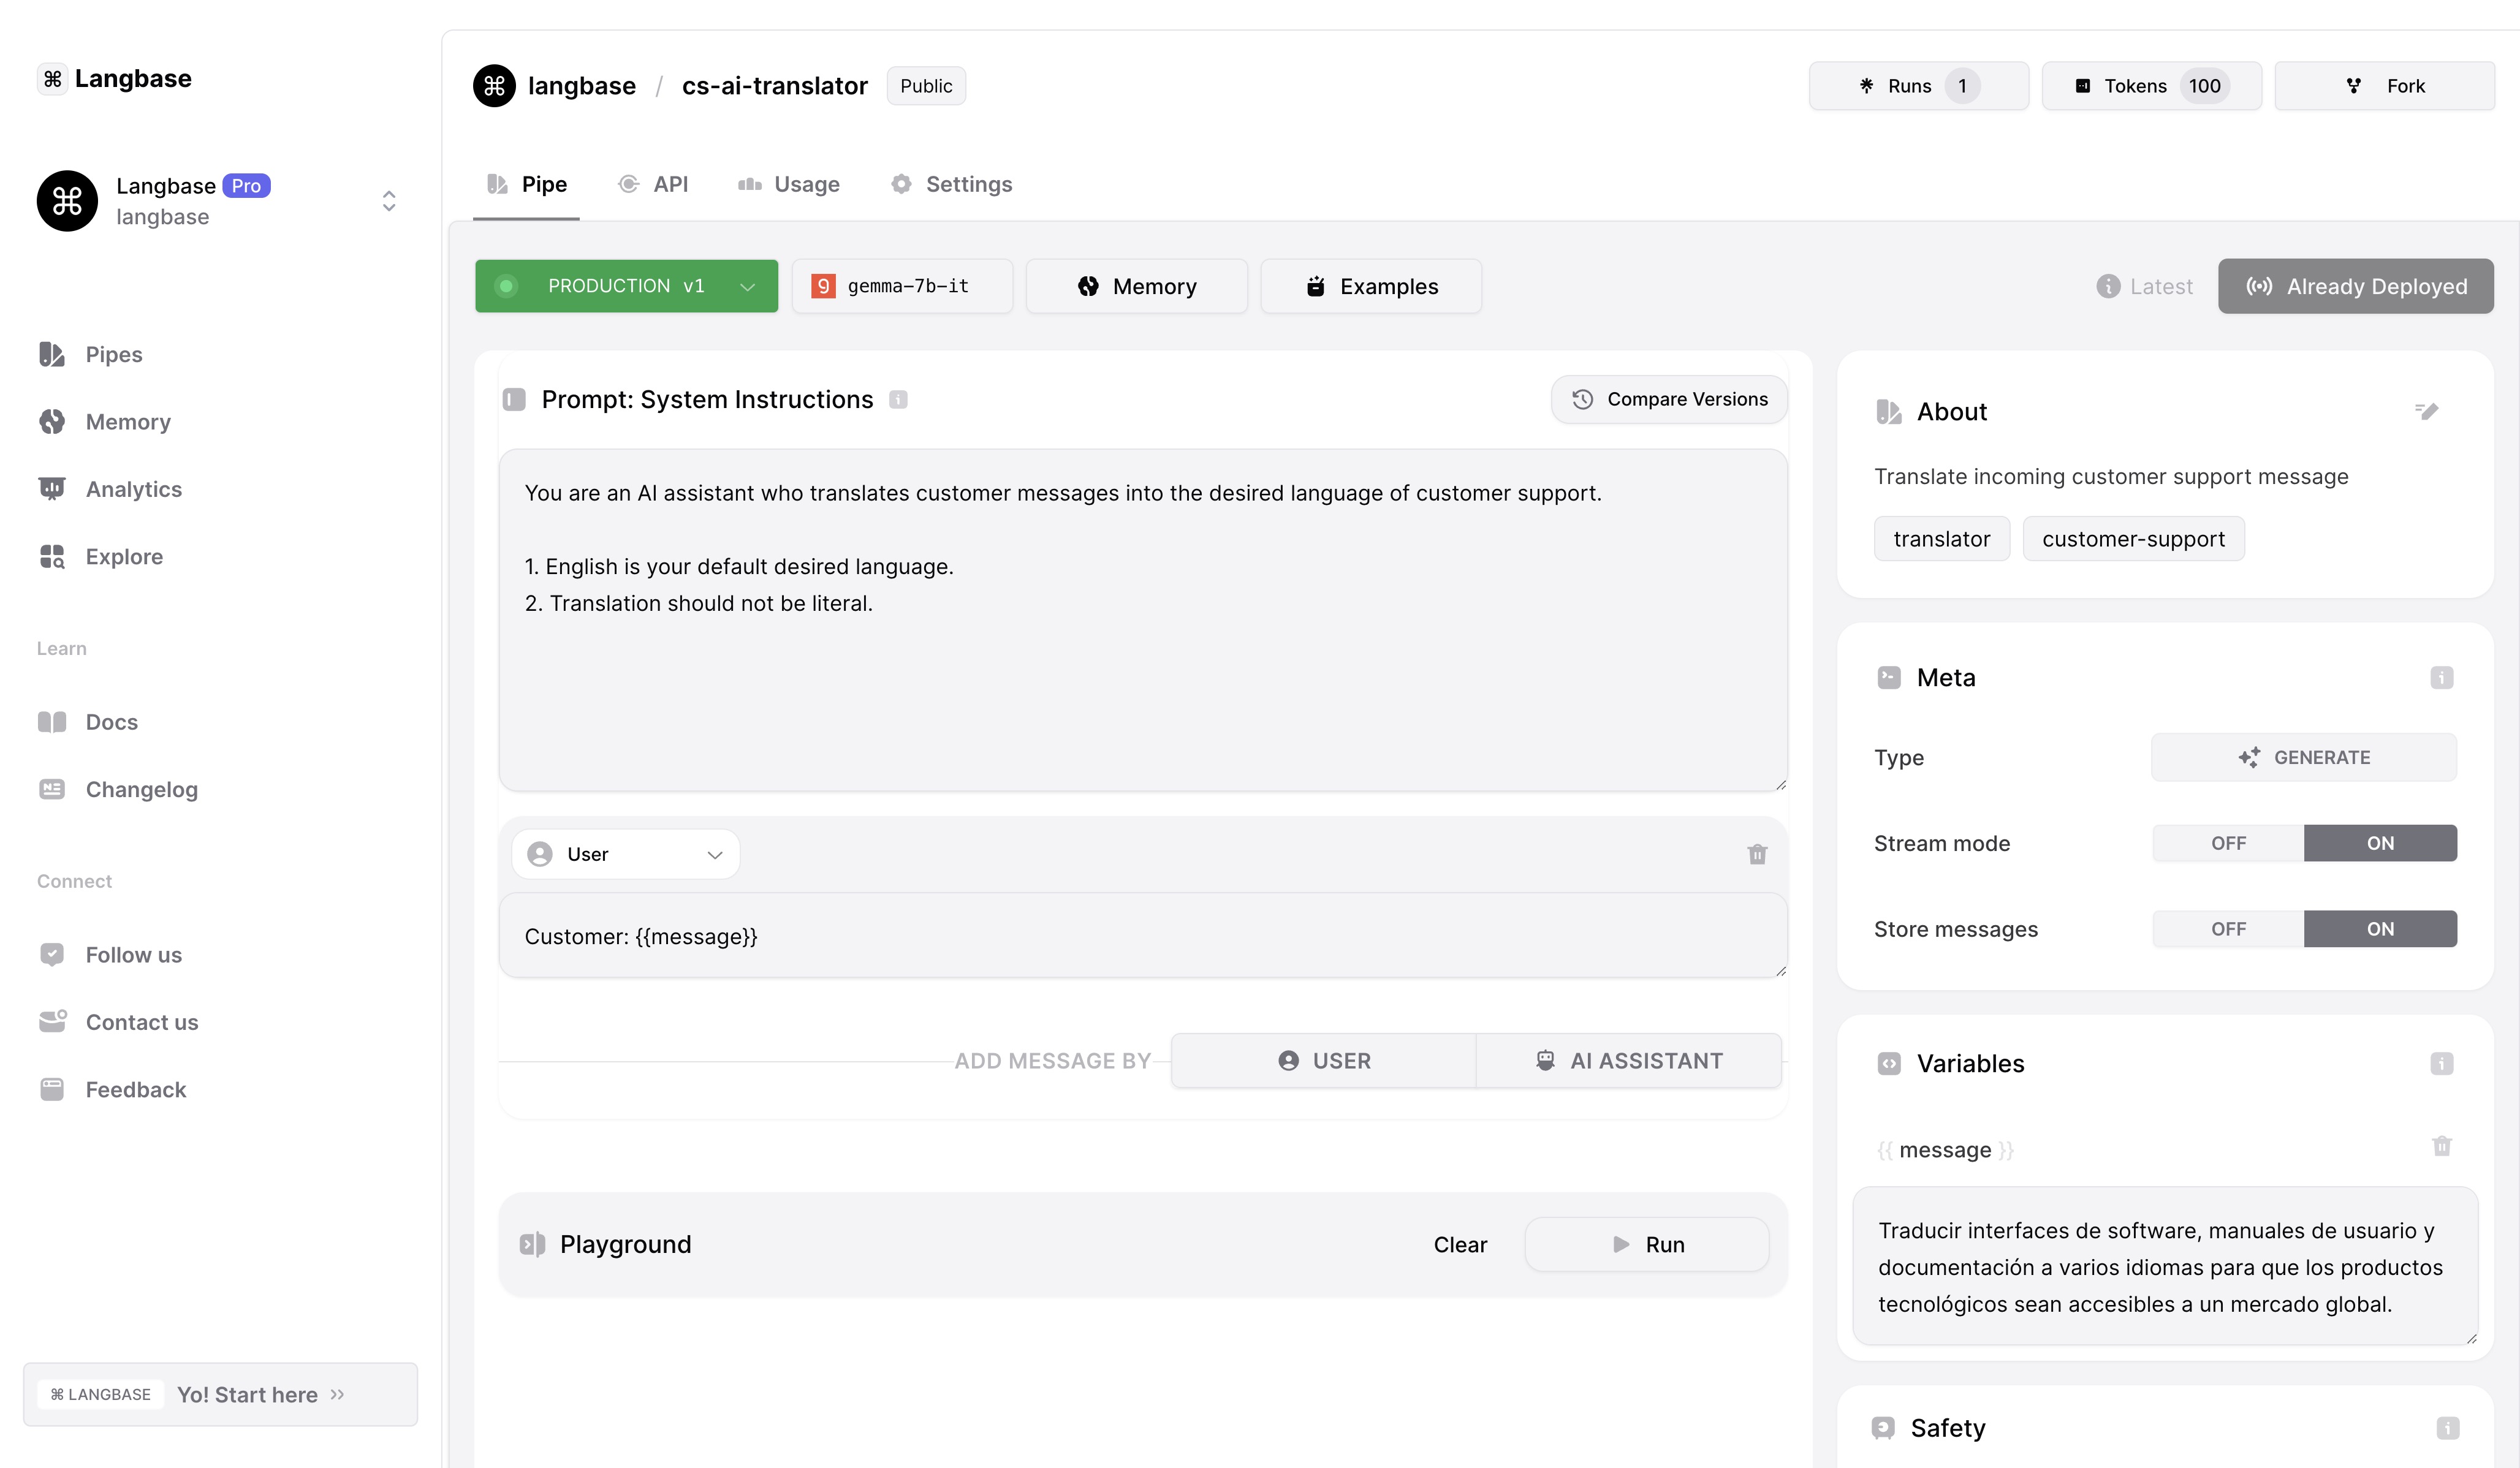Click info icon beside System Instructions
Screen dimensions: 2520x1468
click(x=898, y=399)
